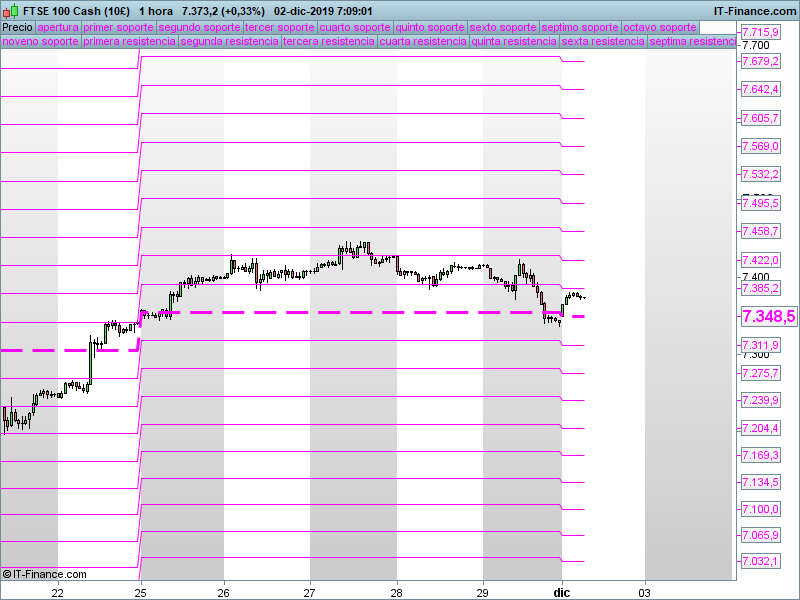The height and width of the screenshot is (600, 800).
Task: Click date 22 on the time axis
Action: (x=58, y=593)
